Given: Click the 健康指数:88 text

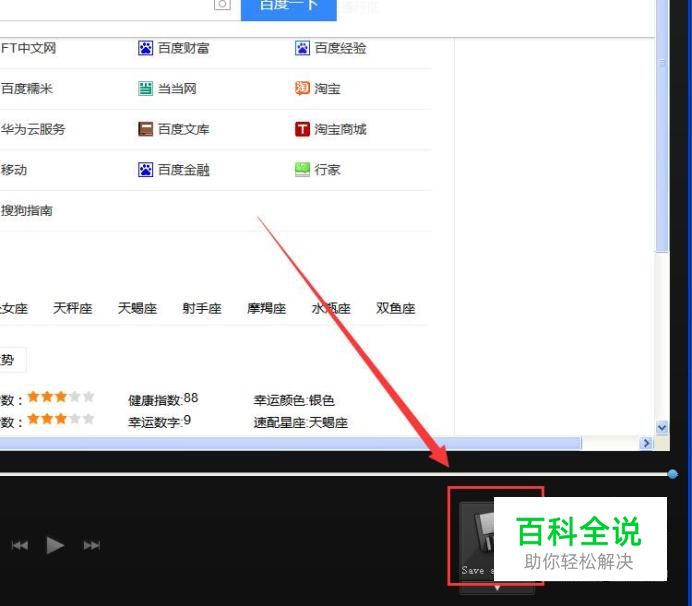Looking at the screenshot, I should click(x=163, y=399).
